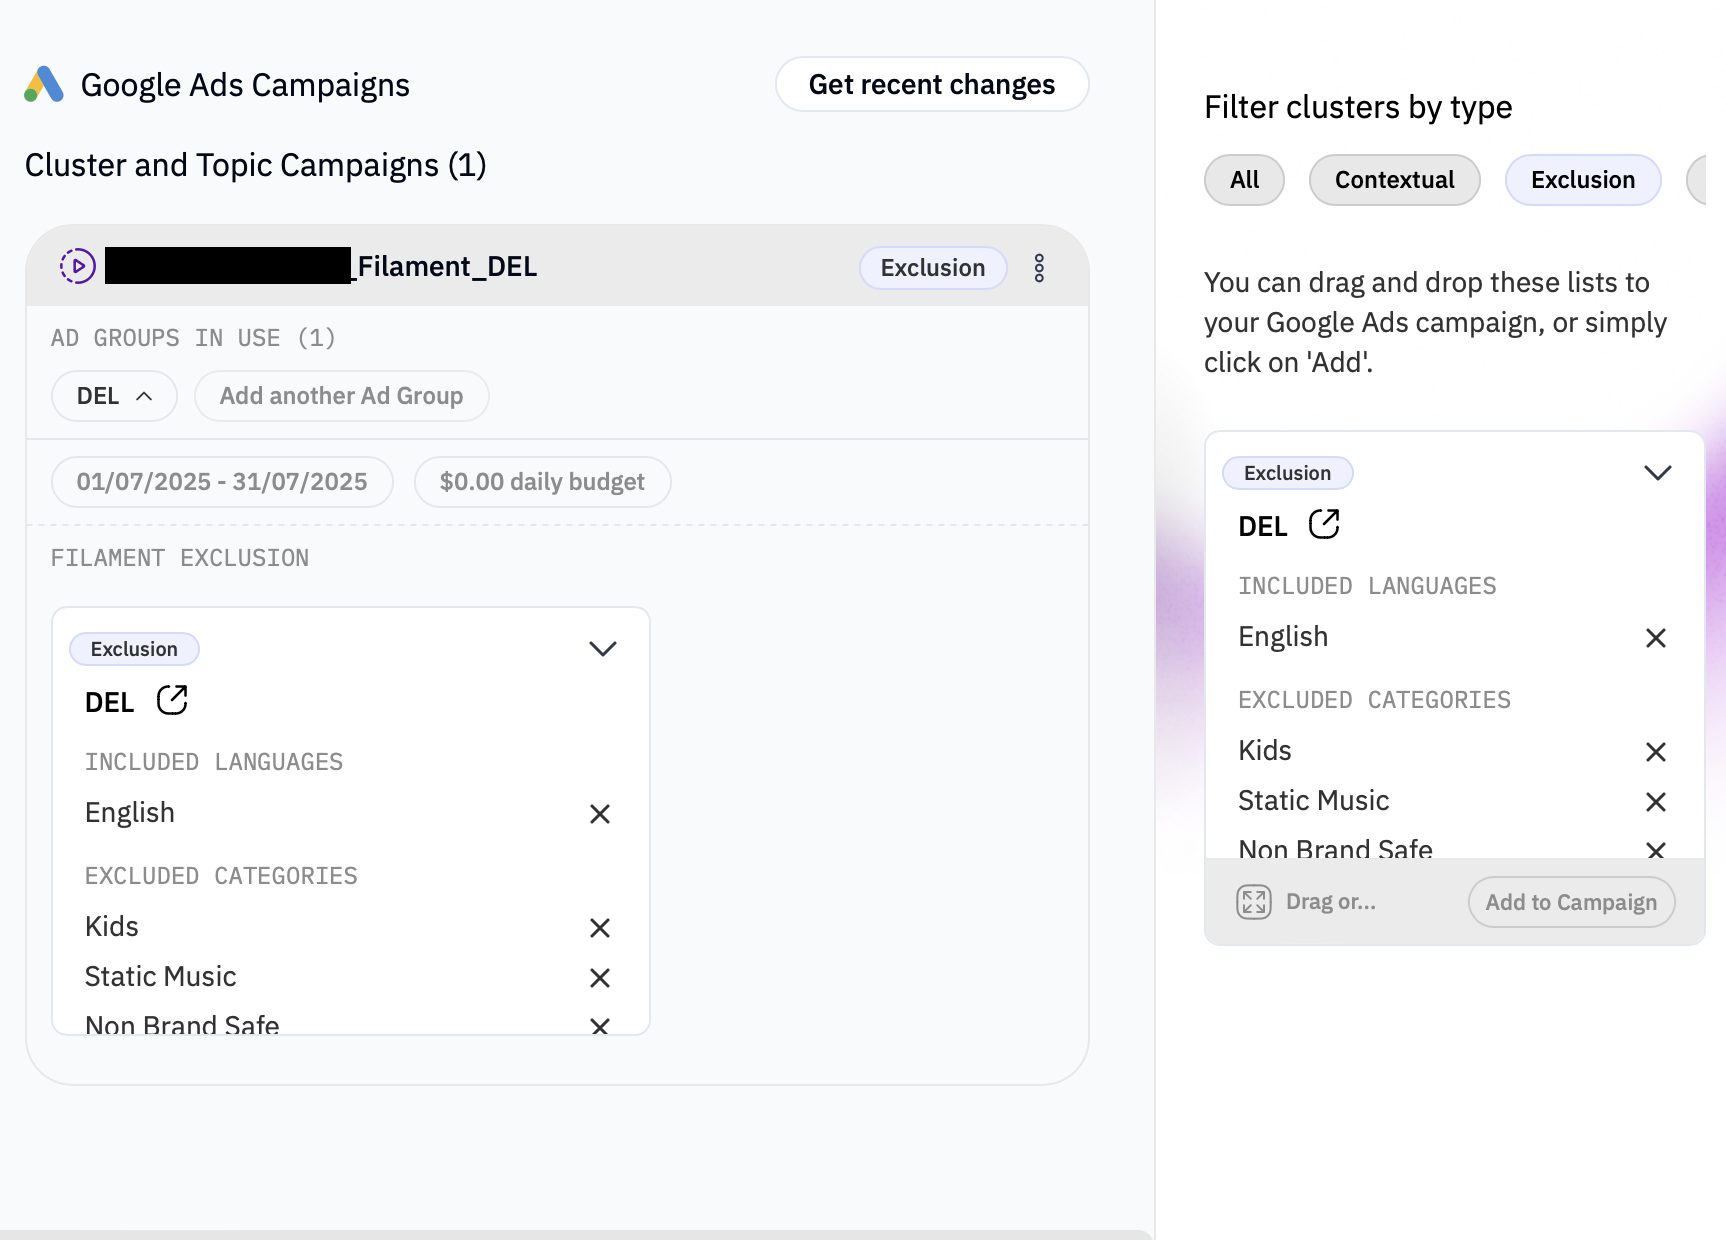Click Get recent changes button
Screen dimensions: 1726x1240
pyautogui.click(x=932, y=84)
